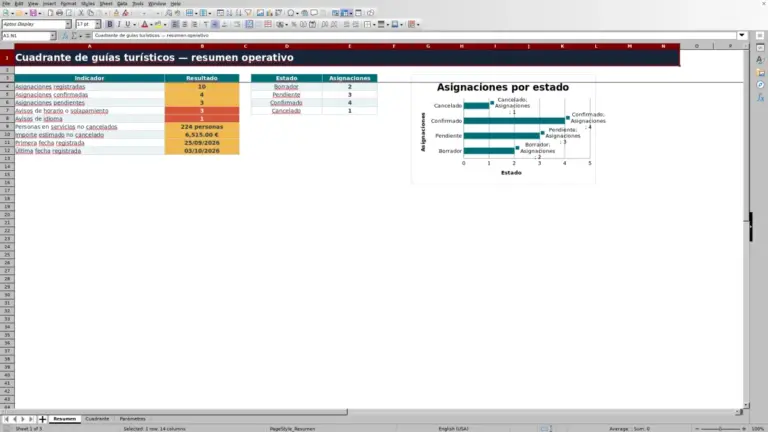Click the '6,515.00 €' result cell
Screen dimensions: 768x432
pyautogui.click(x=202, y=135)
